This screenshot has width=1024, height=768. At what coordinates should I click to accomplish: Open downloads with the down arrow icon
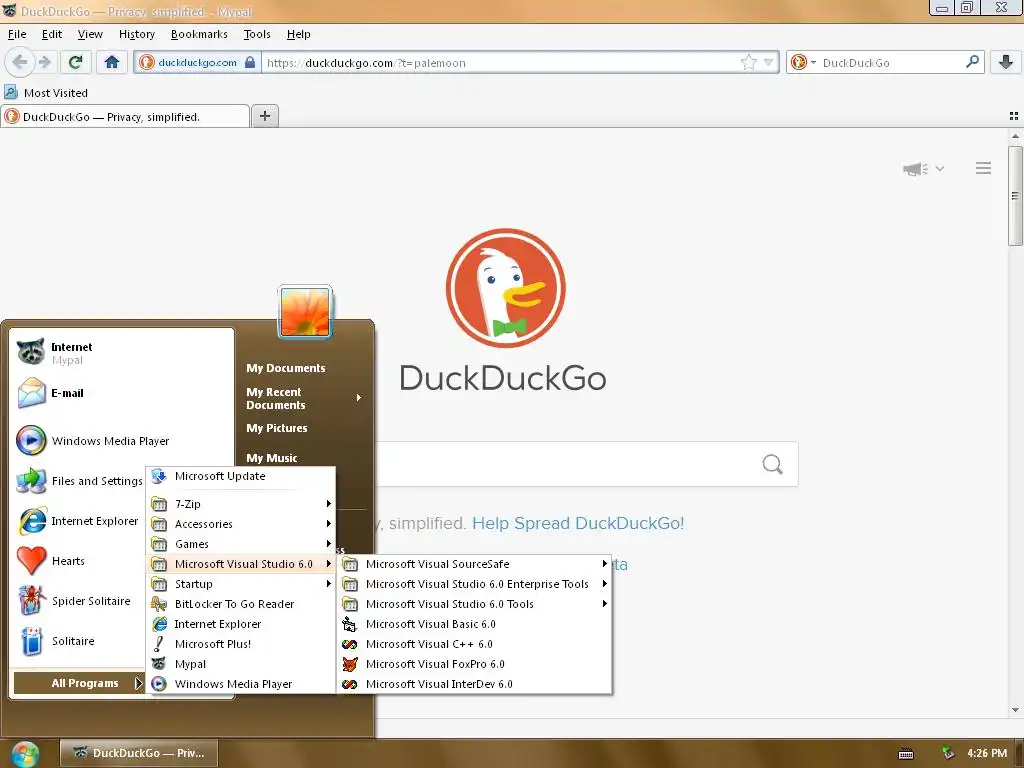1006,62
